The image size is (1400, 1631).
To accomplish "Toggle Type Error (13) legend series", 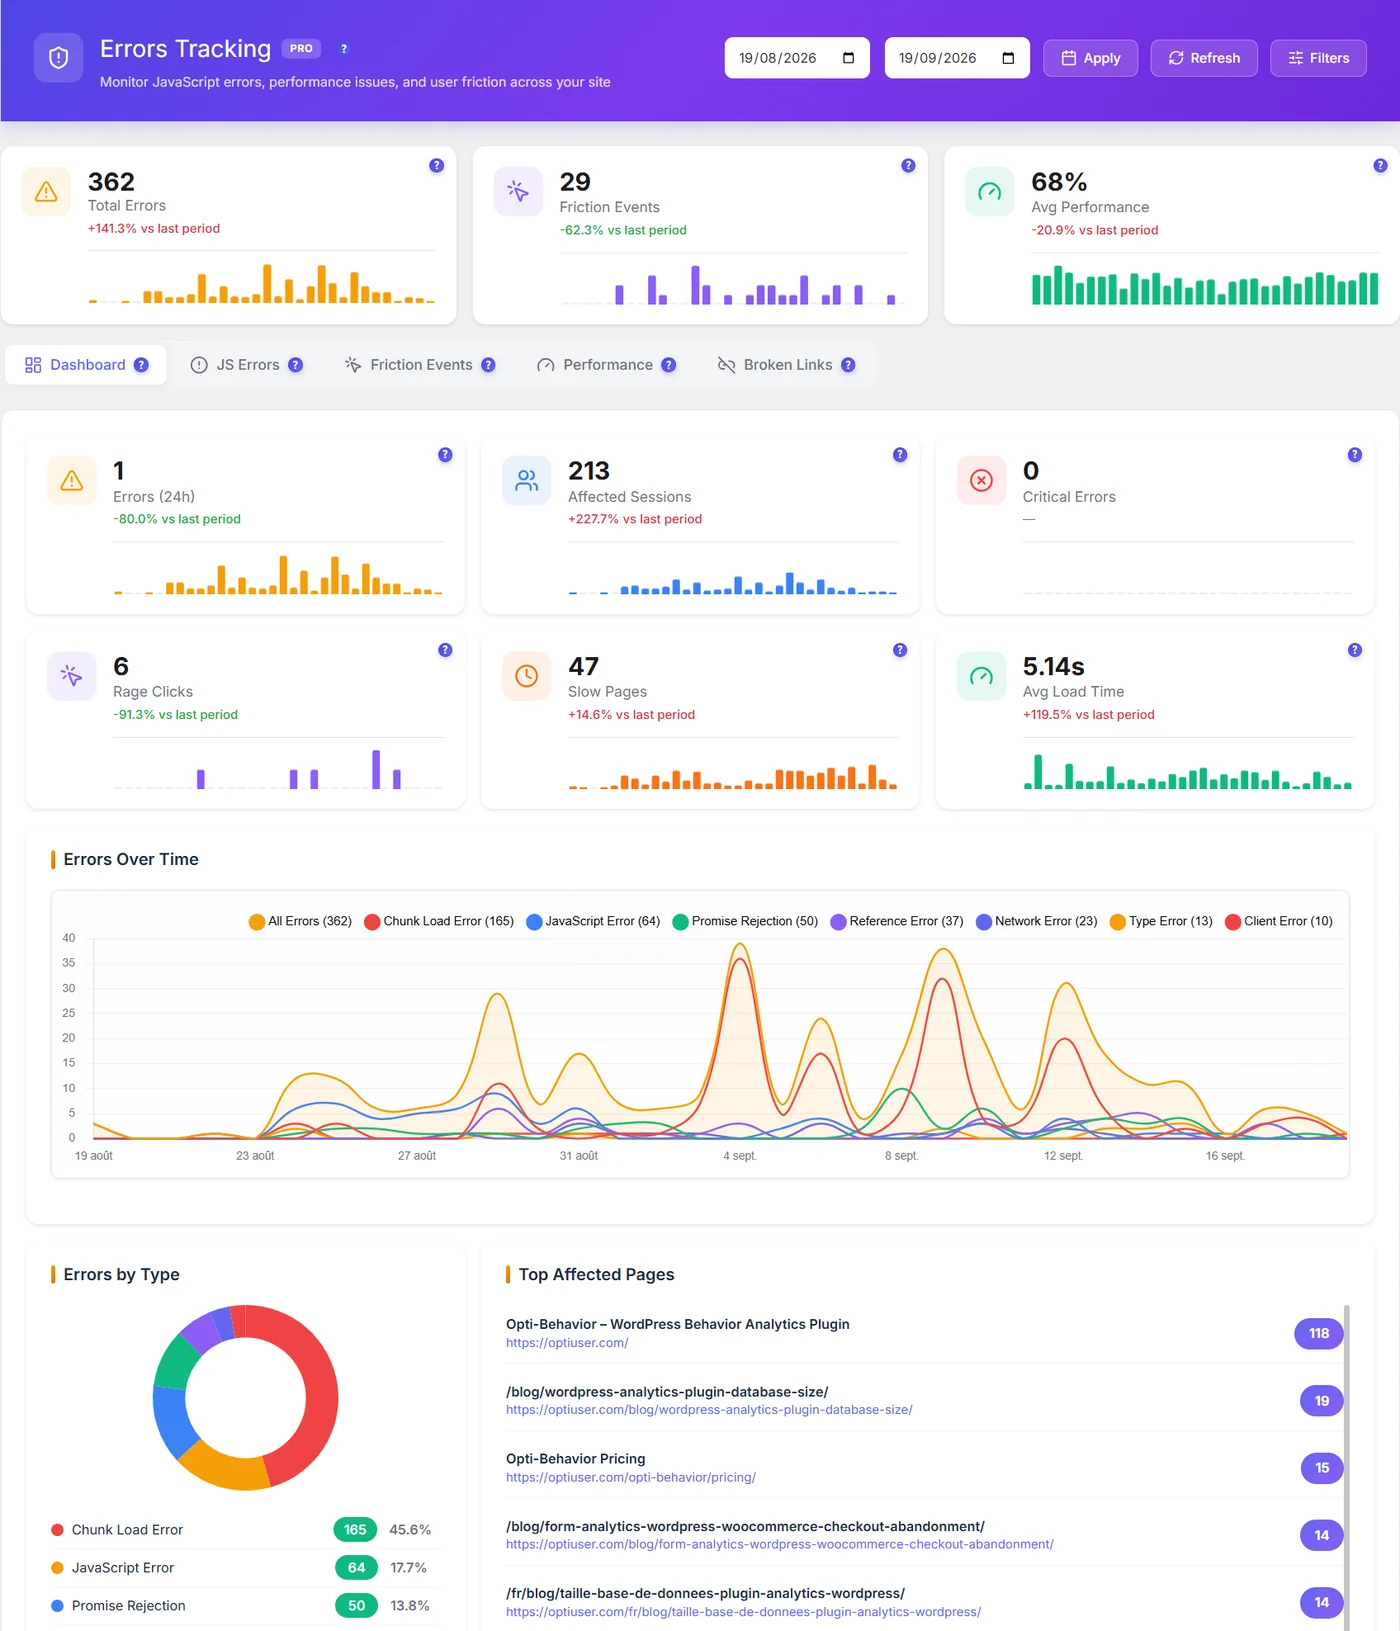I will pyautogui.click(x=1161, y=921).
